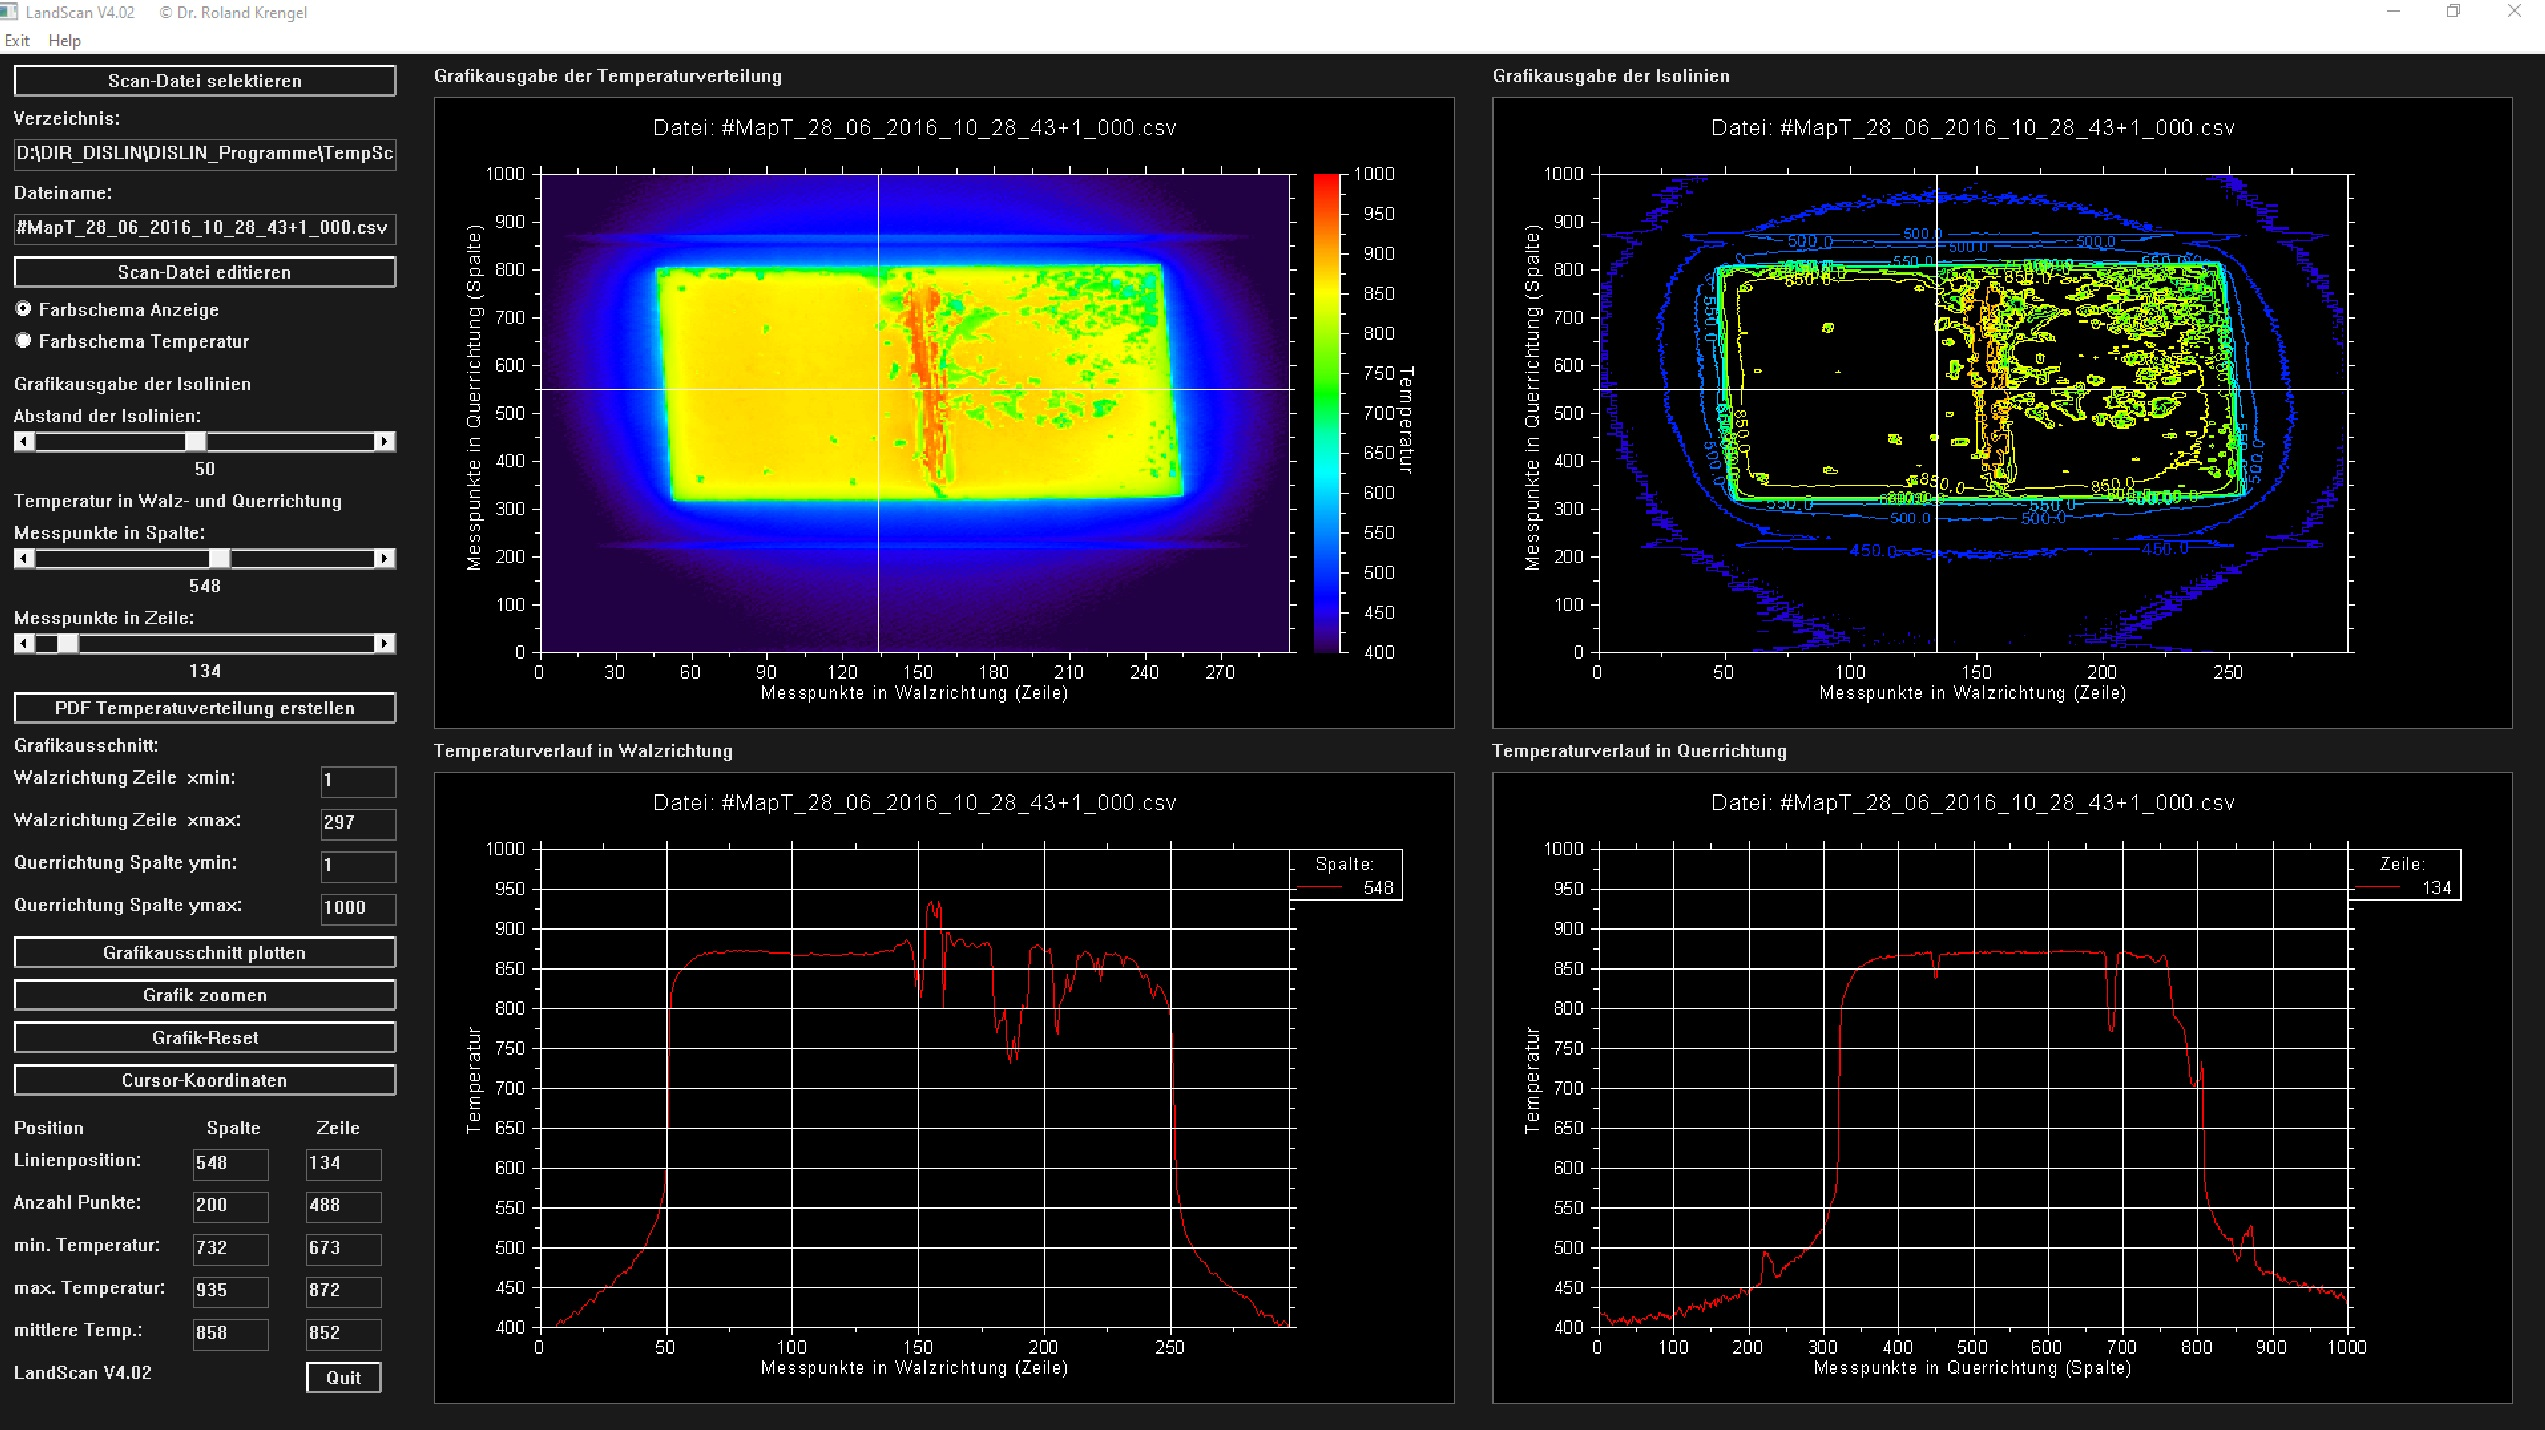Image resolution: width=2545 pixels, height=1430 pixels.
Task: Select Farbschema Anzeige radio option
Action: pyautogui.click(x=24, y=309)
